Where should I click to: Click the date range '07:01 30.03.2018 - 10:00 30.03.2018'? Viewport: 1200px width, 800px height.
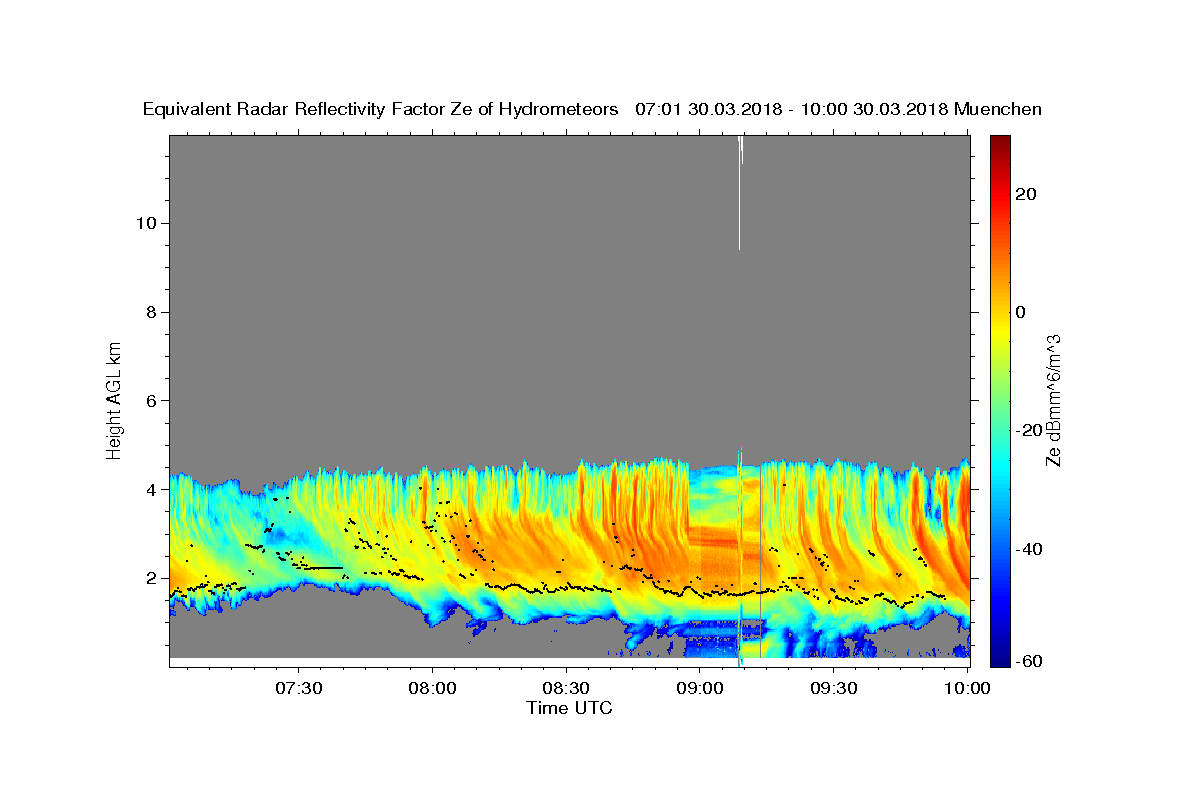pyautogui.click(x=792, y=110)
